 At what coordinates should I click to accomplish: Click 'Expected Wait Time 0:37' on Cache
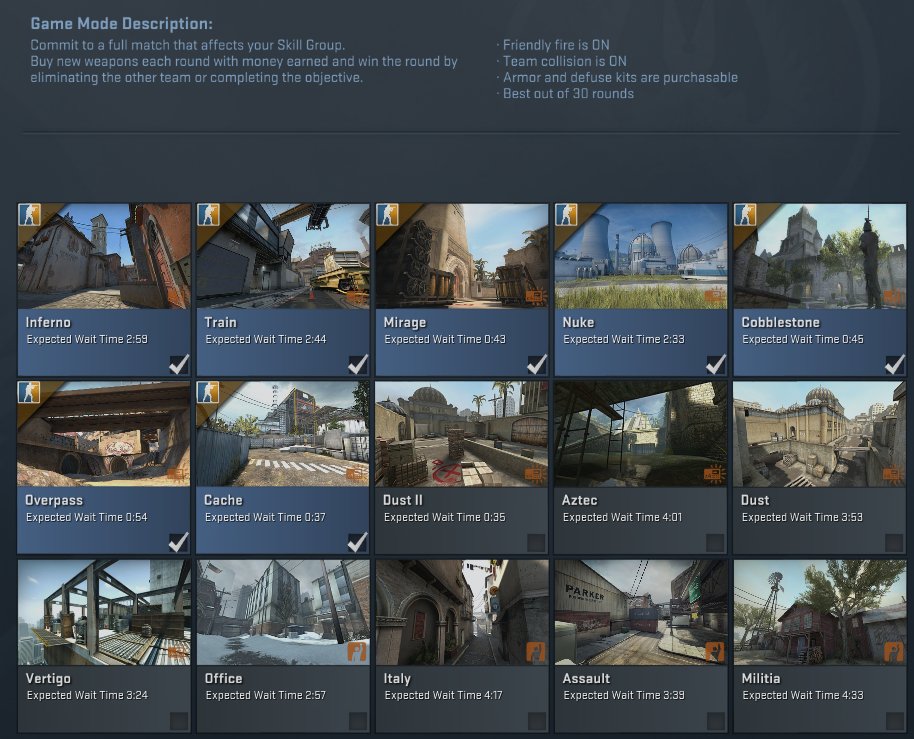[265, 517]
